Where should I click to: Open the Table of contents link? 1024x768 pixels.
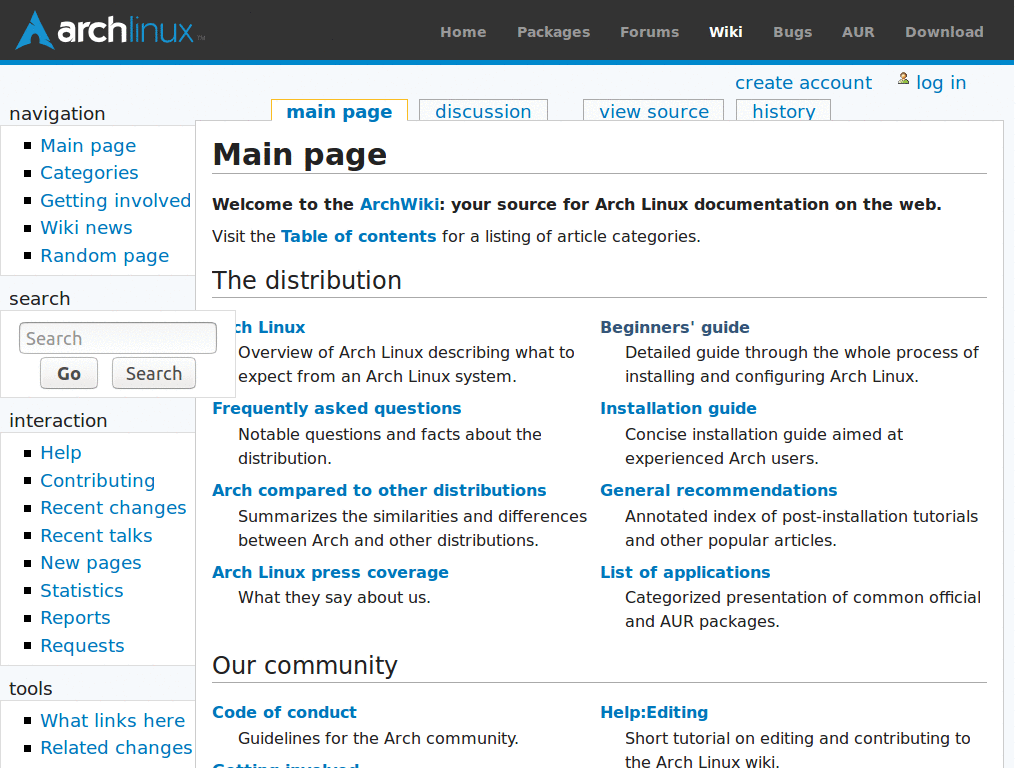point(359,236)
